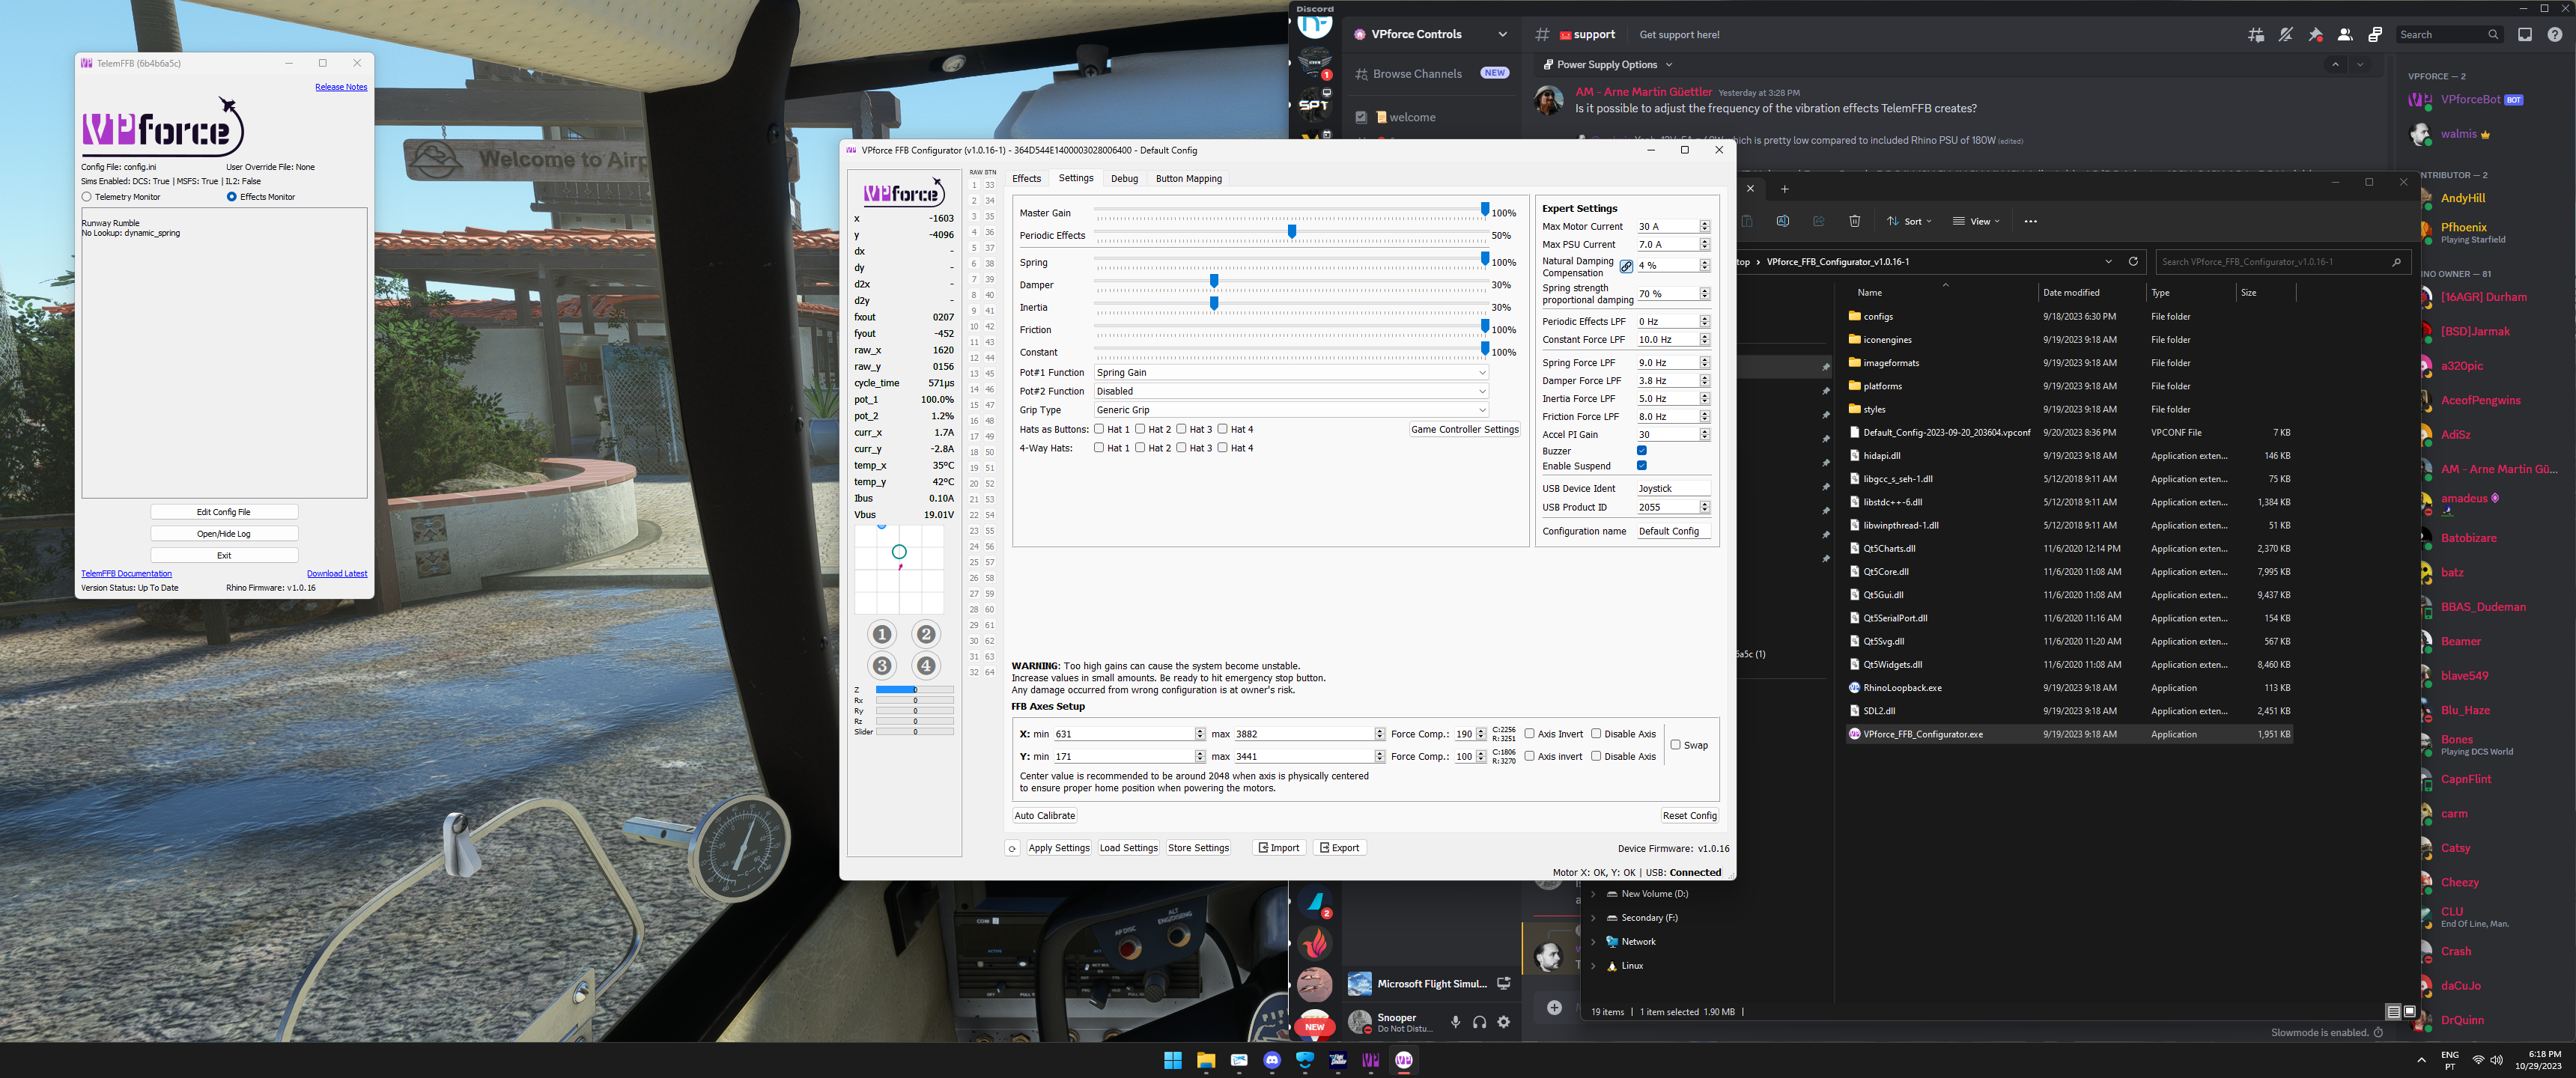Click the Damper gain slider handle

(x=1214, y=281)
